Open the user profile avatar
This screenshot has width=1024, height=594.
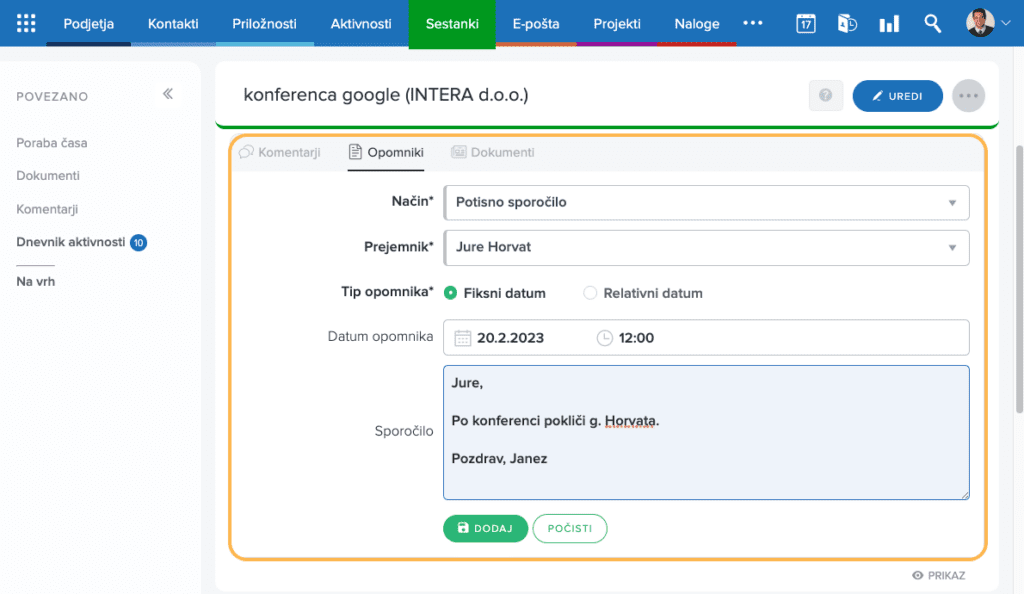pyautogui.click(x=980, y=23)
